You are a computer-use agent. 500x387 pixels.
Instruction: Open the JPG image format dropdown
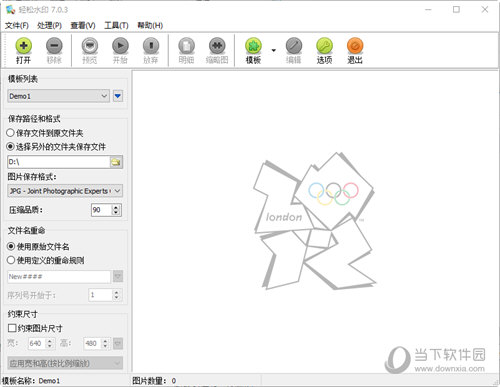(117, 191)
